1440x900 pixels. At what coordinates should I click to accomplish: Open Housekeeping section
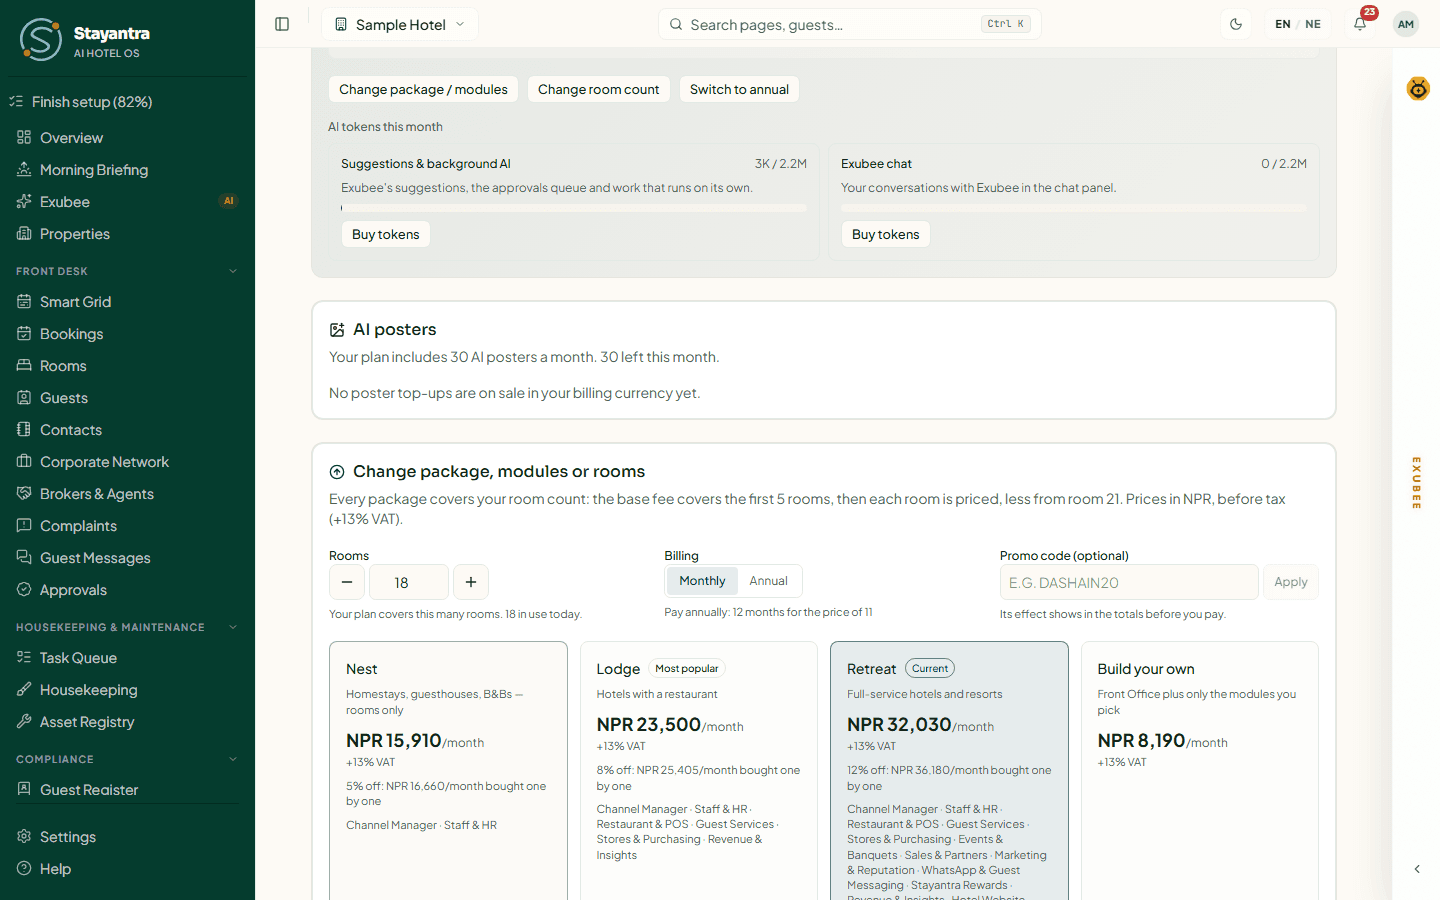coord(127,690)
